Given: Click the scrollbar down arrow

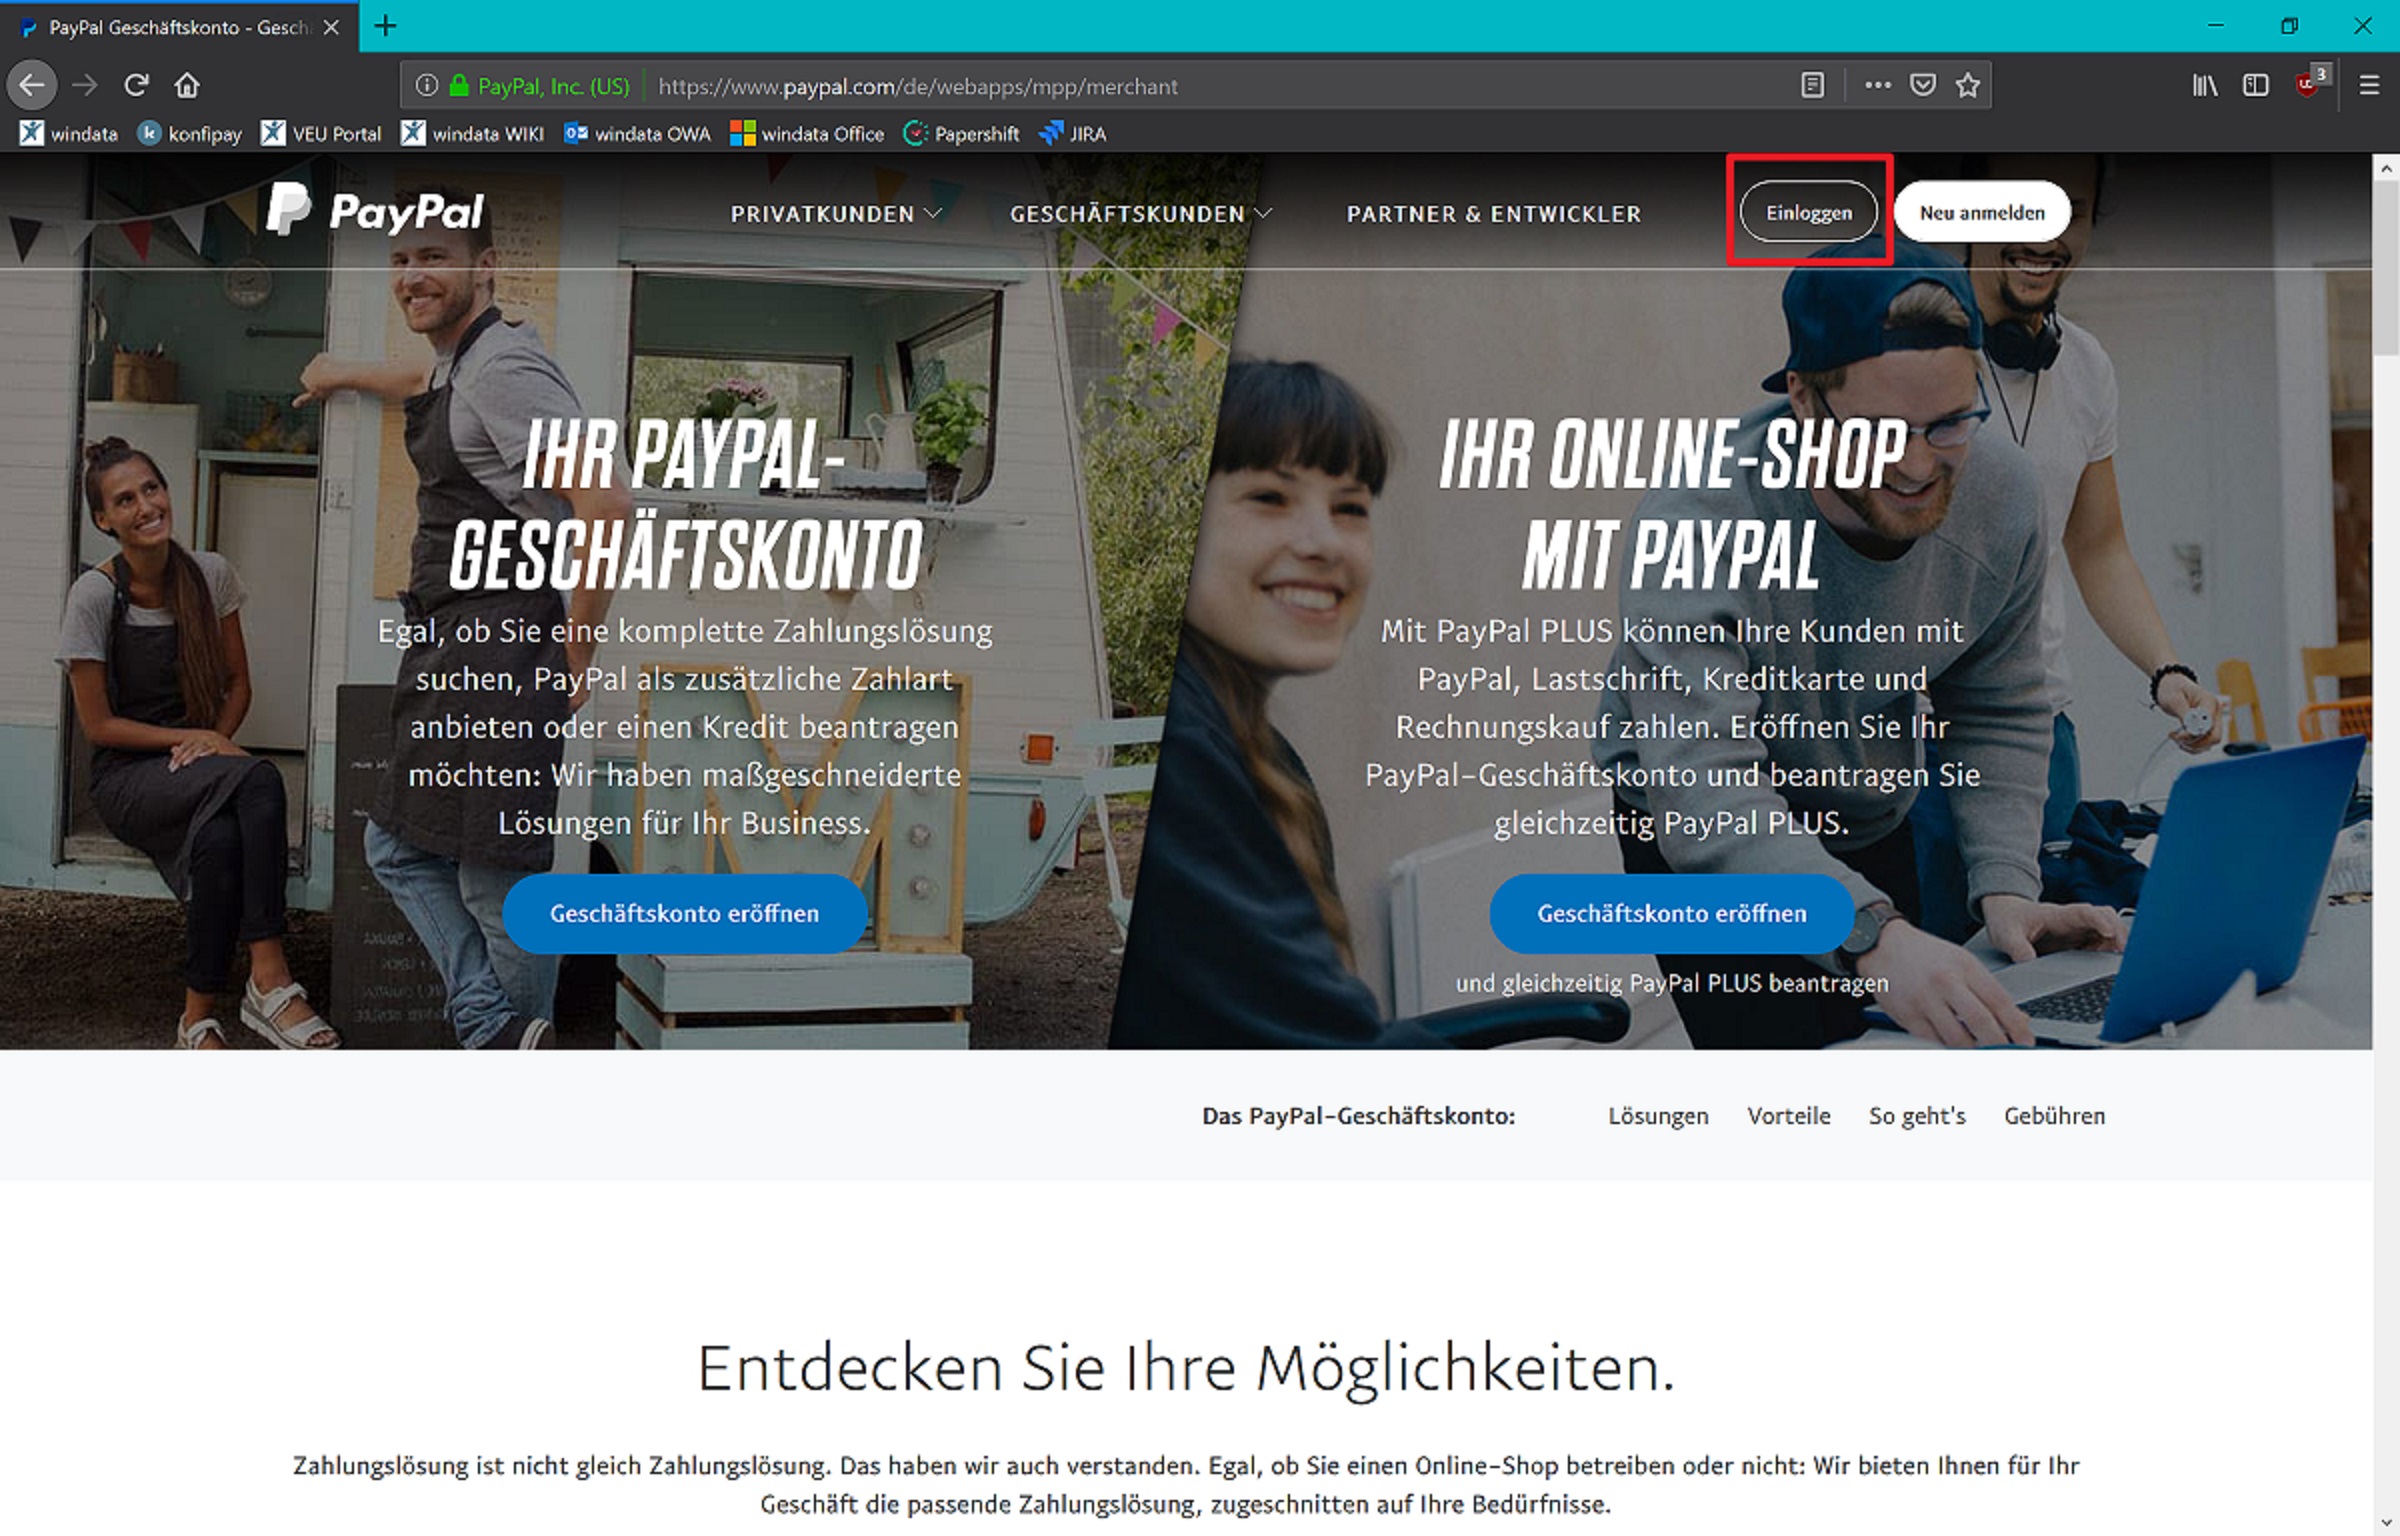Looking at the screenshot, I should tap(2386, 1523).
